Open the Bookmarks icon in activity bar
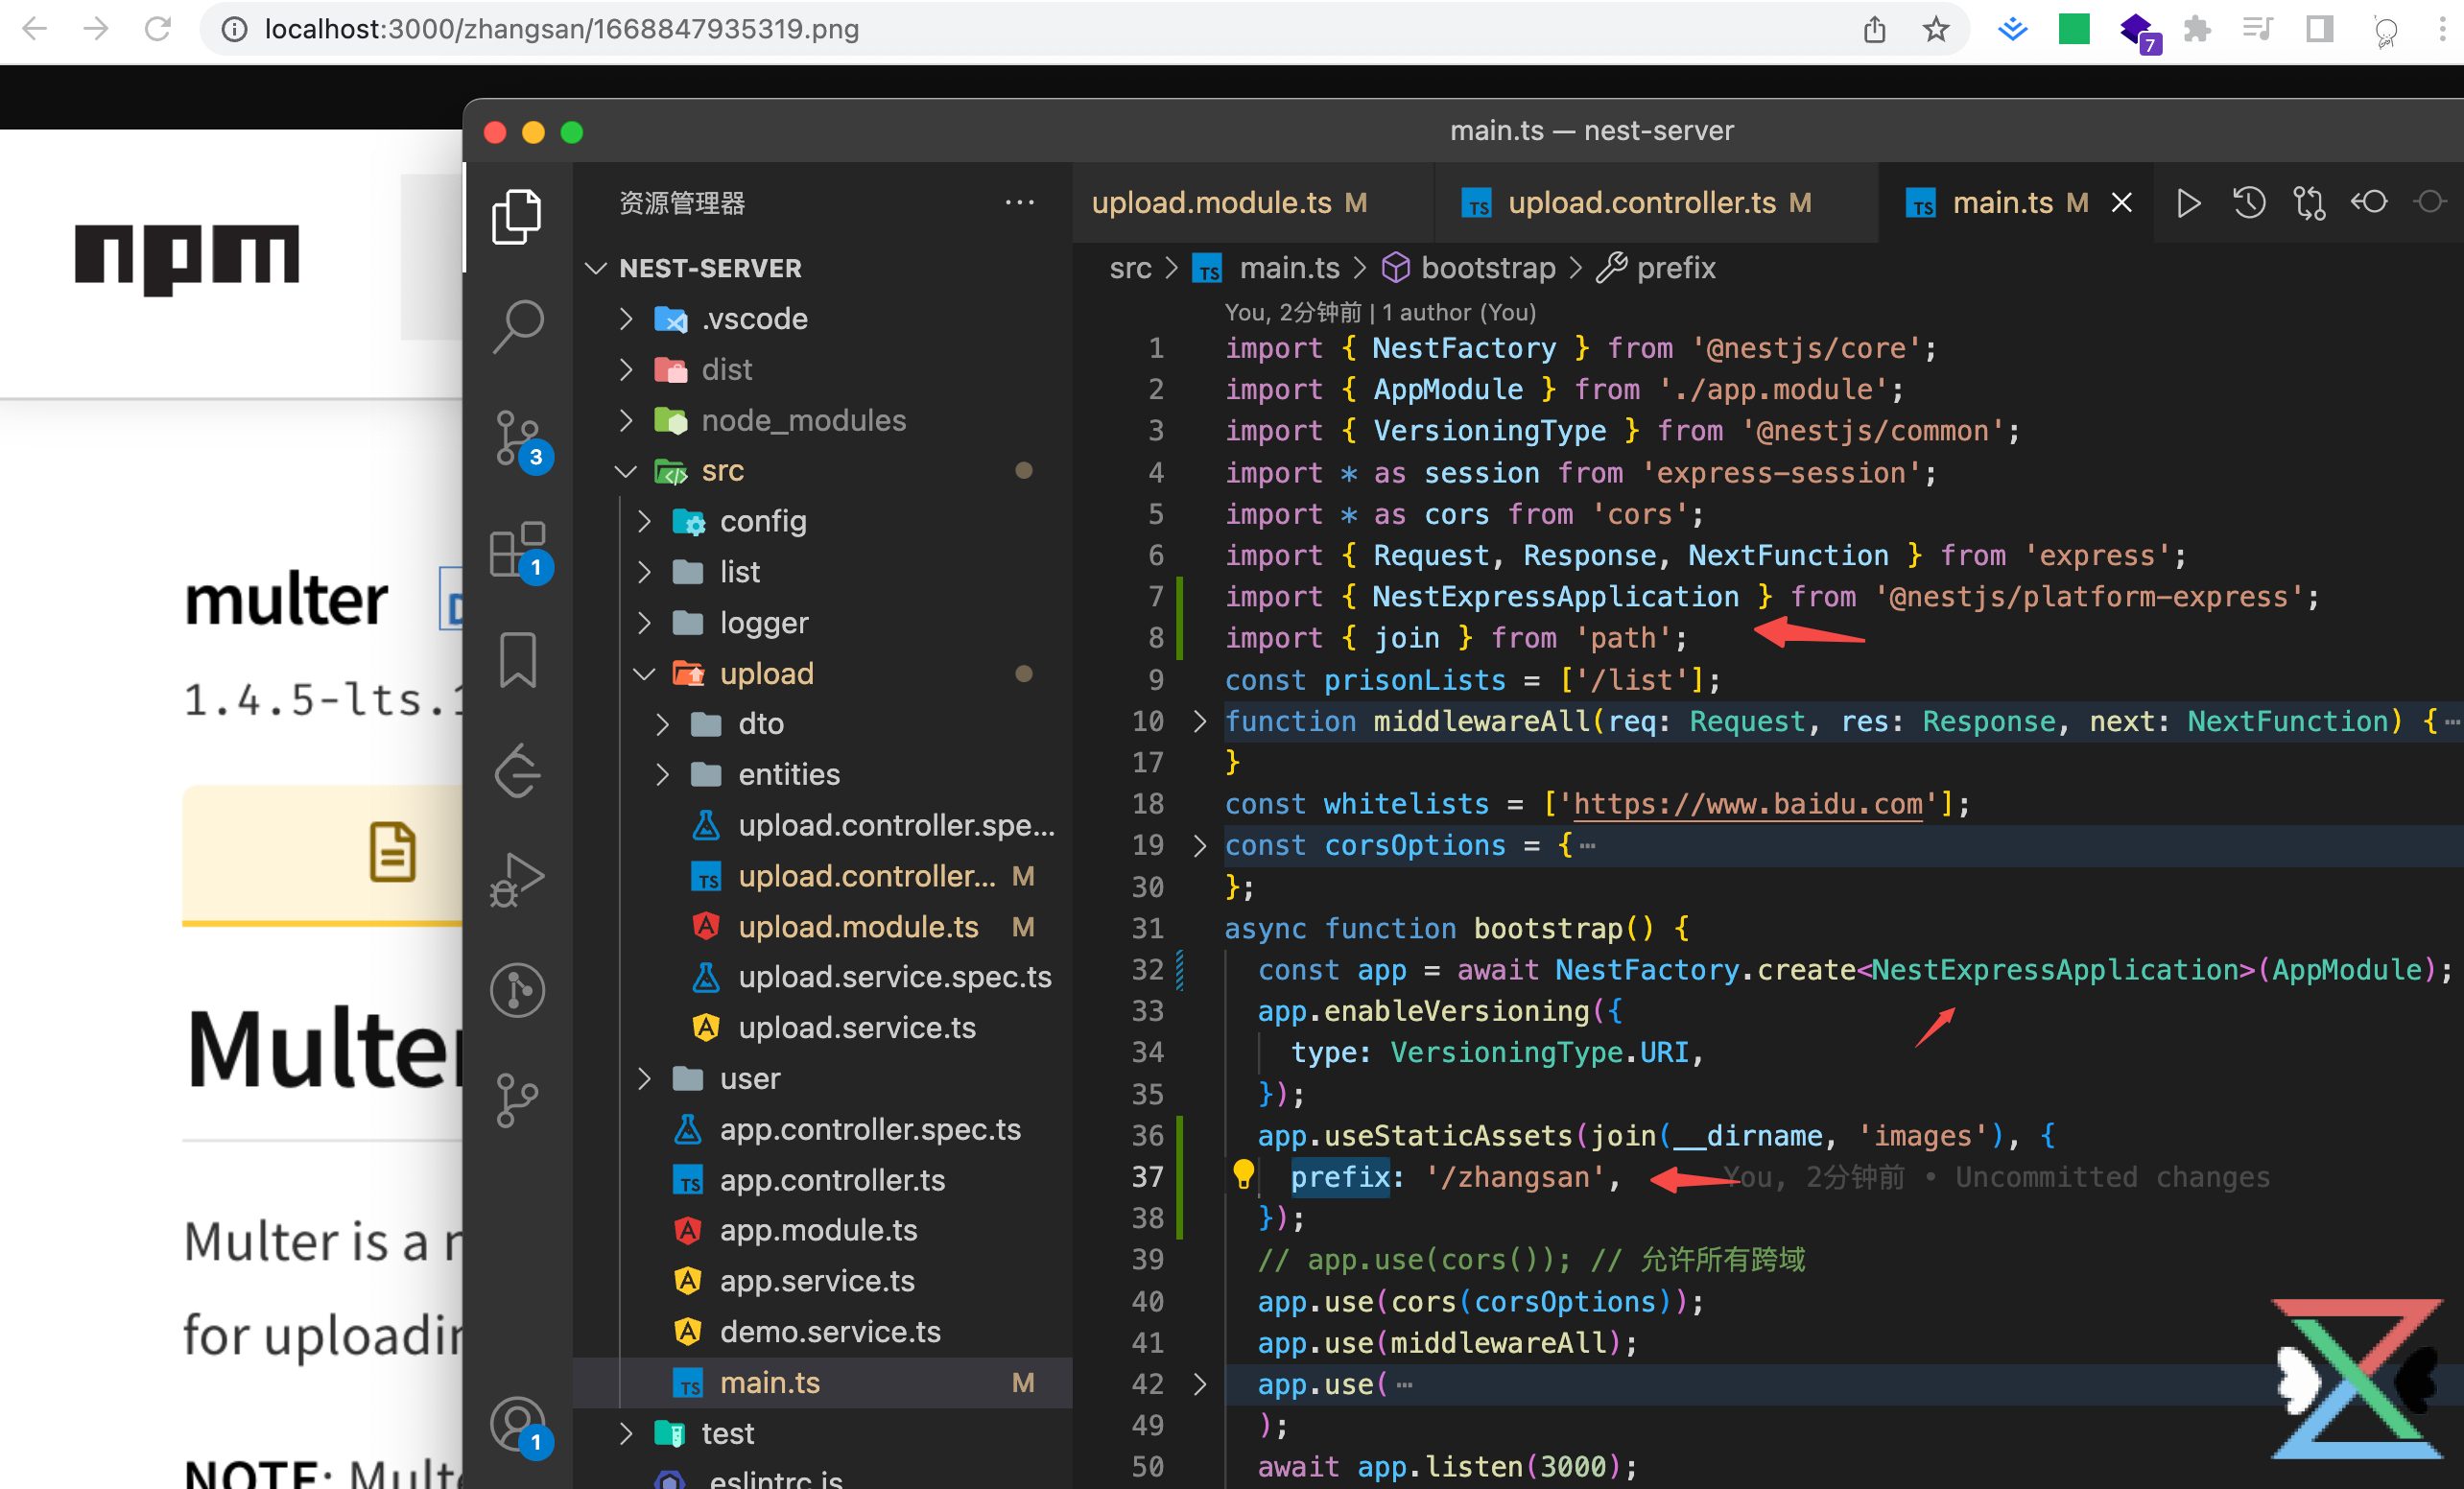Viewport: 2464px width, 1489px height. point(517,659)
